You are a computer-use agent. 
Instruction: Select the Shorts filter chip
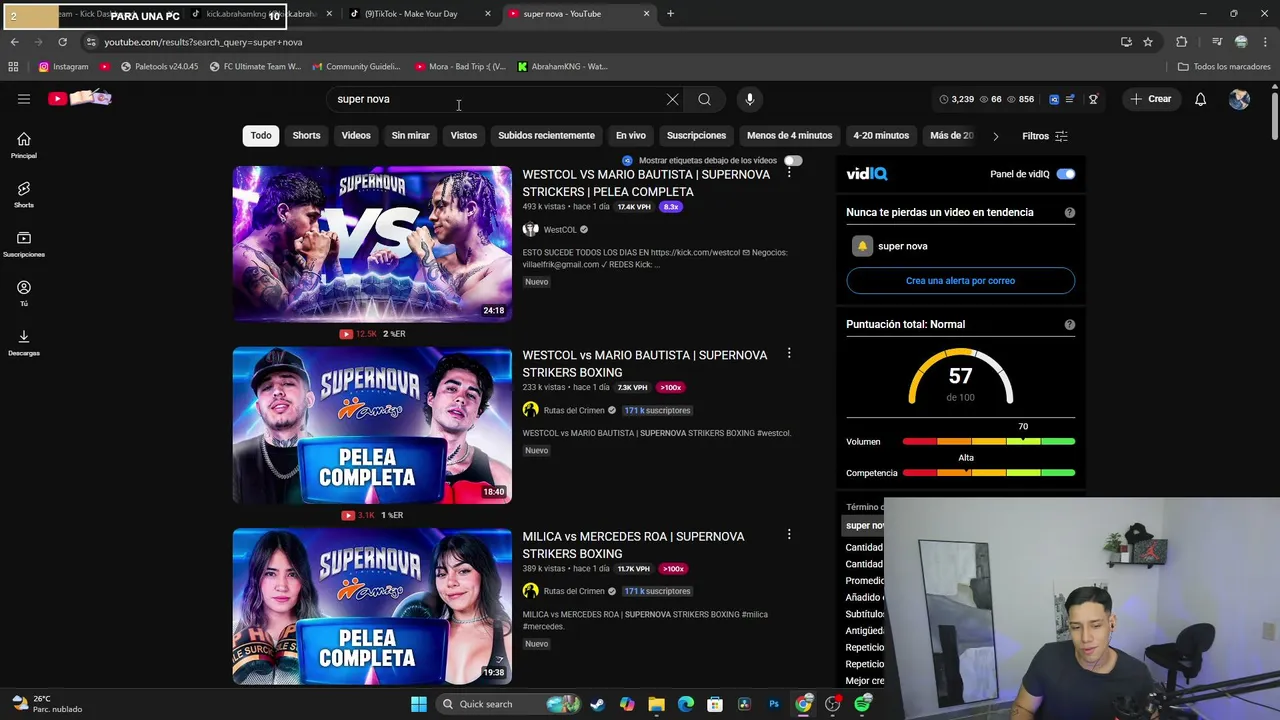coord(306,135)
